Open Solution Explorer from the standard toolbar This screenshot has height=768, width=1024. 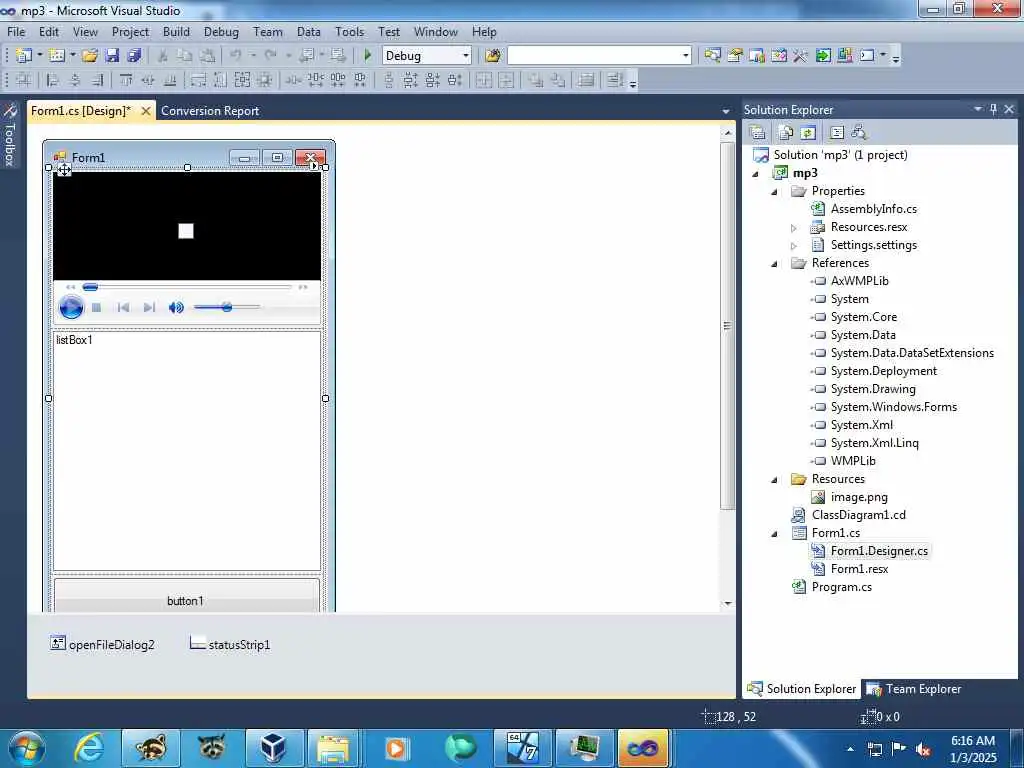(712, 56)
